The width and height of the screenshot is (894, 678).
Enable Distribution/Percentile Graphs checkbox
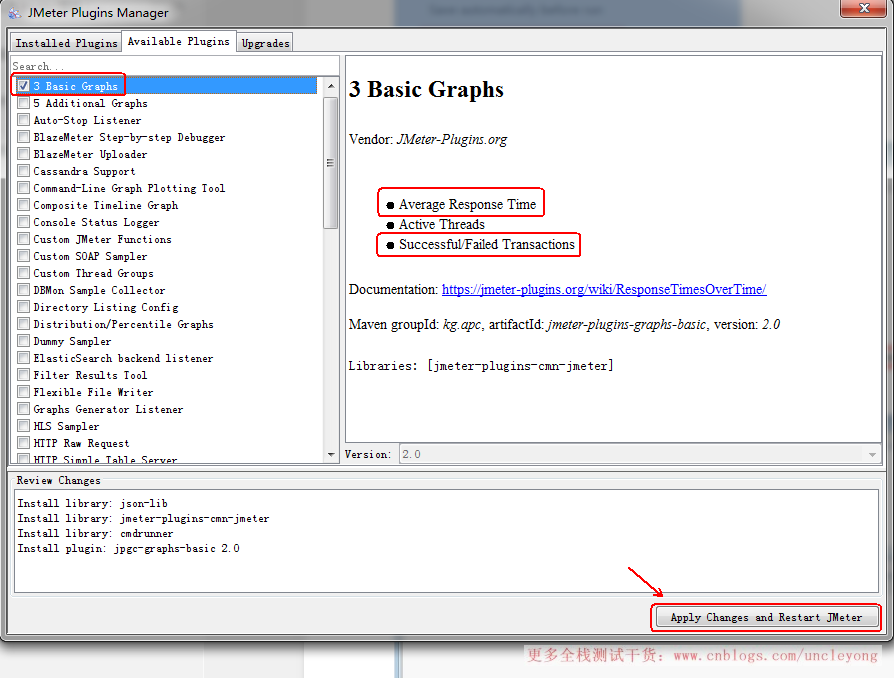tap(23, 324)
